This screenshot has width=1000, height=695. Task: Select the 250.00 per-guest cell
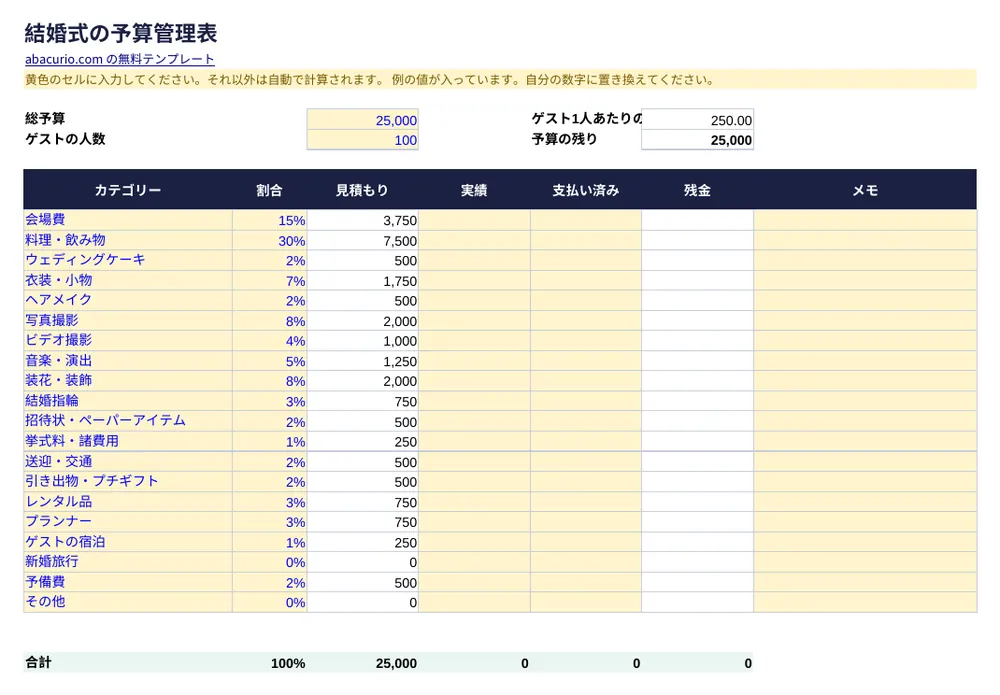[x=697, y=120]
